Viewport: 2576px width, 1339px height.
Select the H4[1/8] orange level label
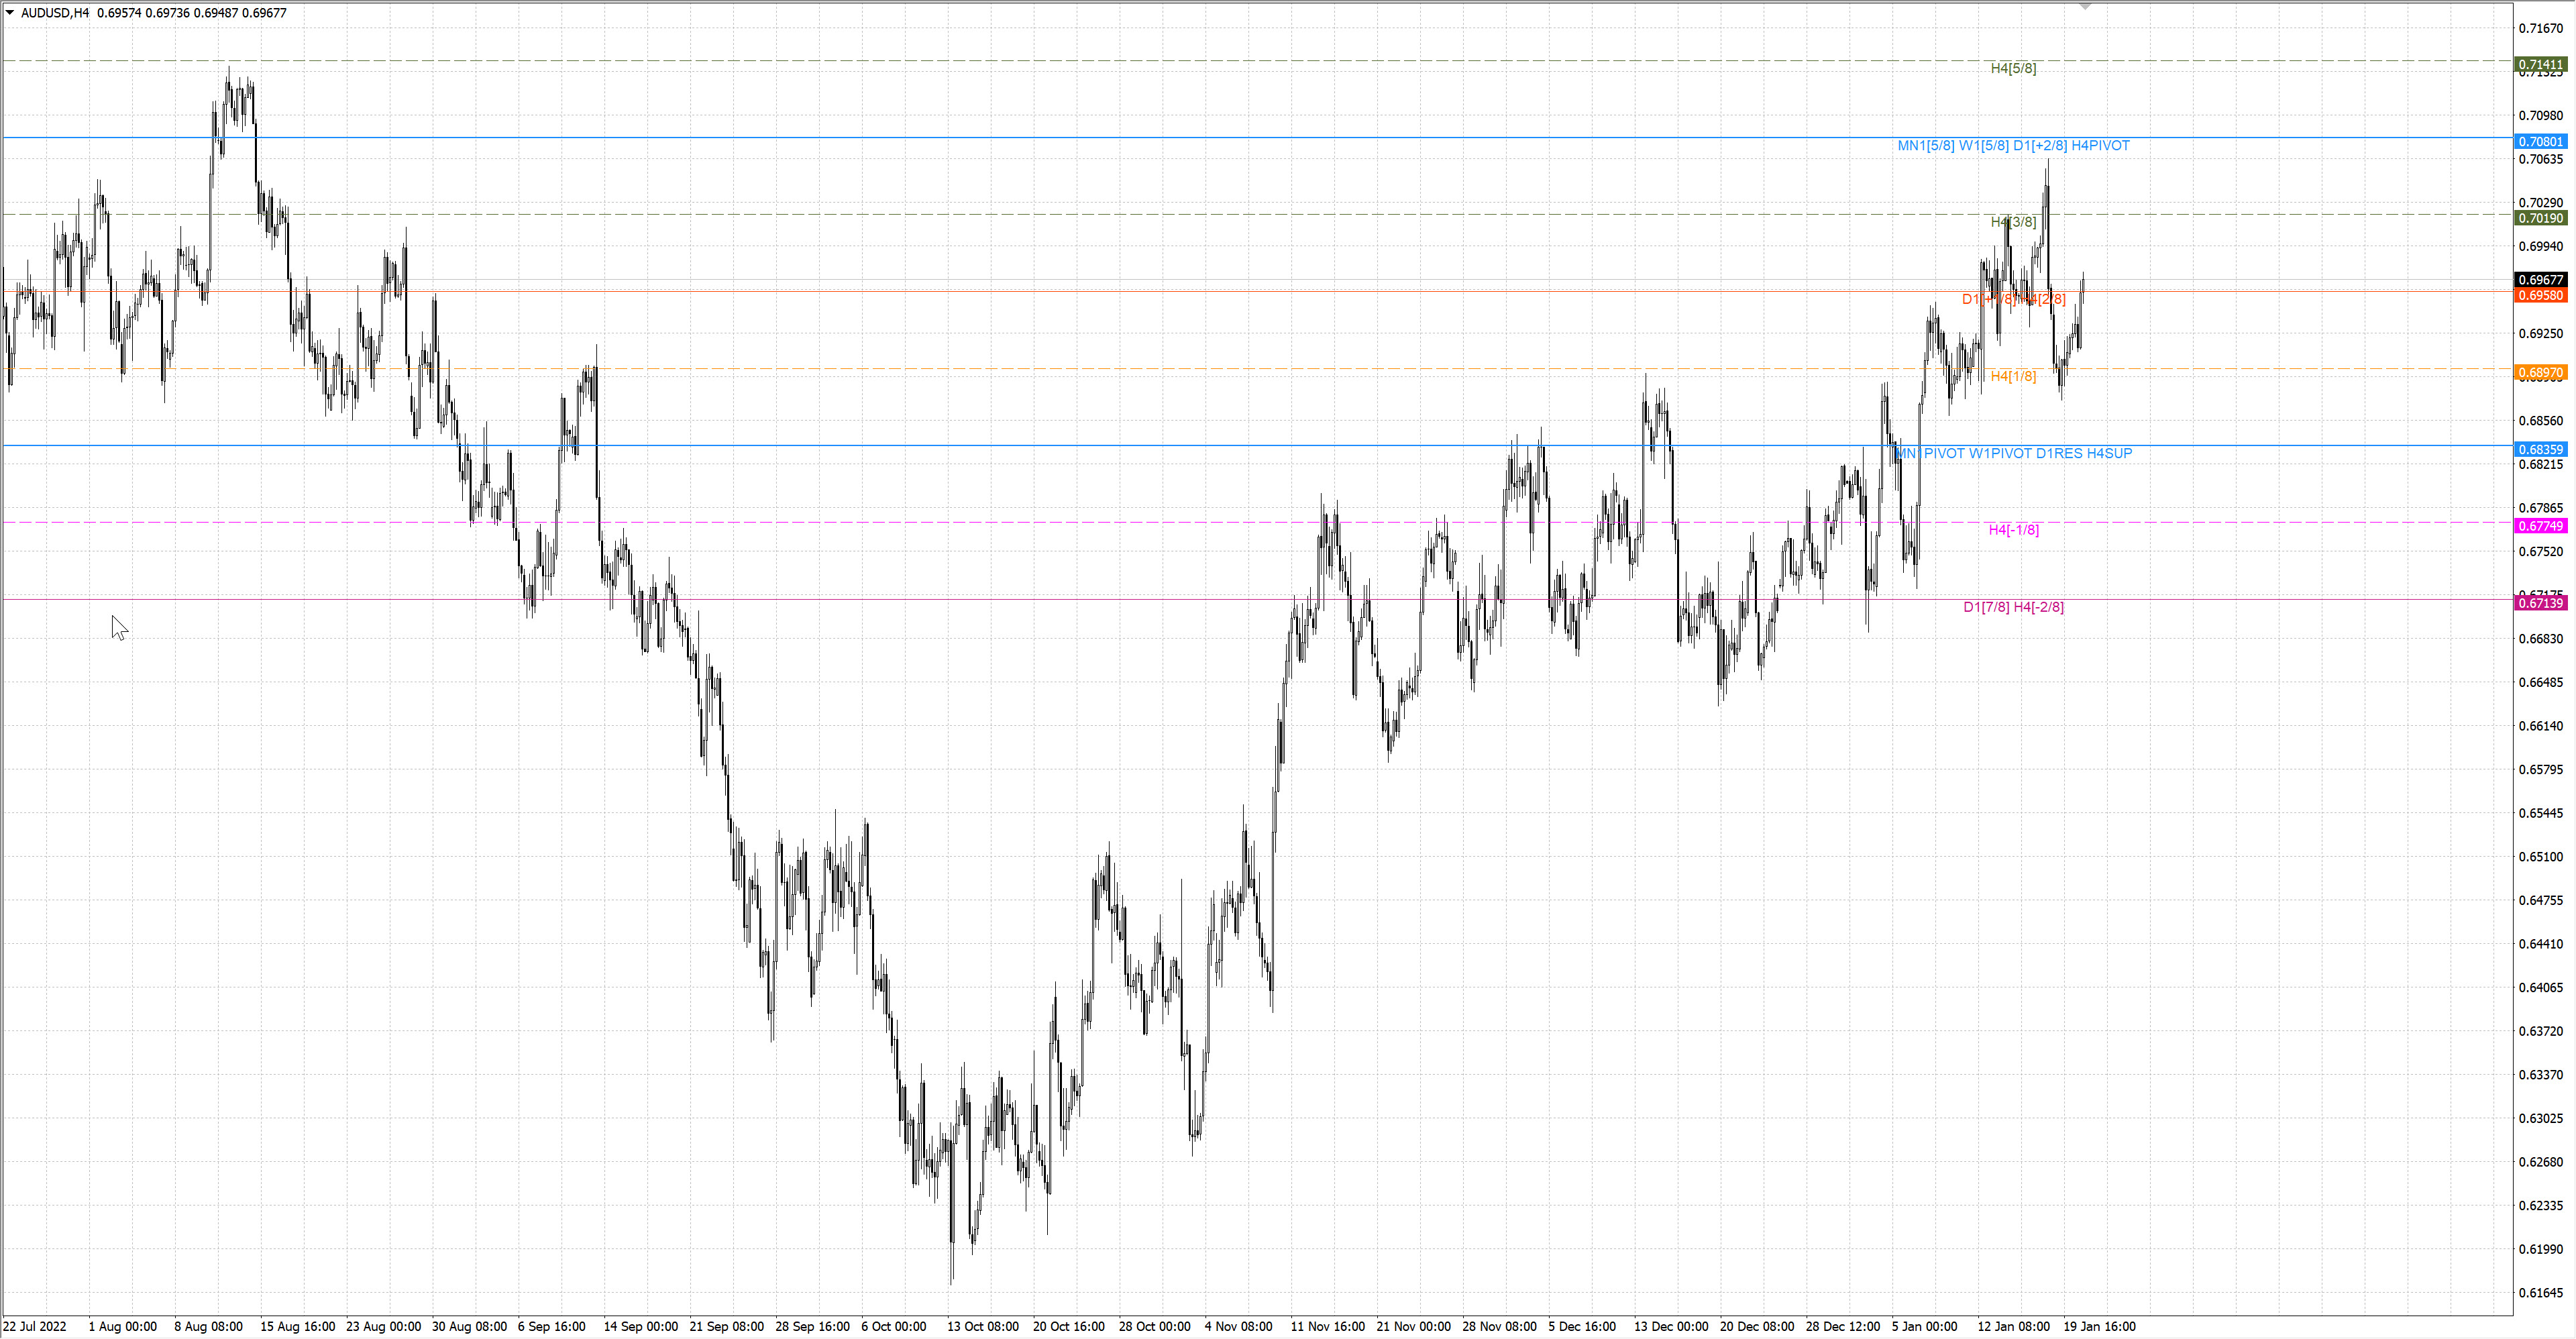2013,376
